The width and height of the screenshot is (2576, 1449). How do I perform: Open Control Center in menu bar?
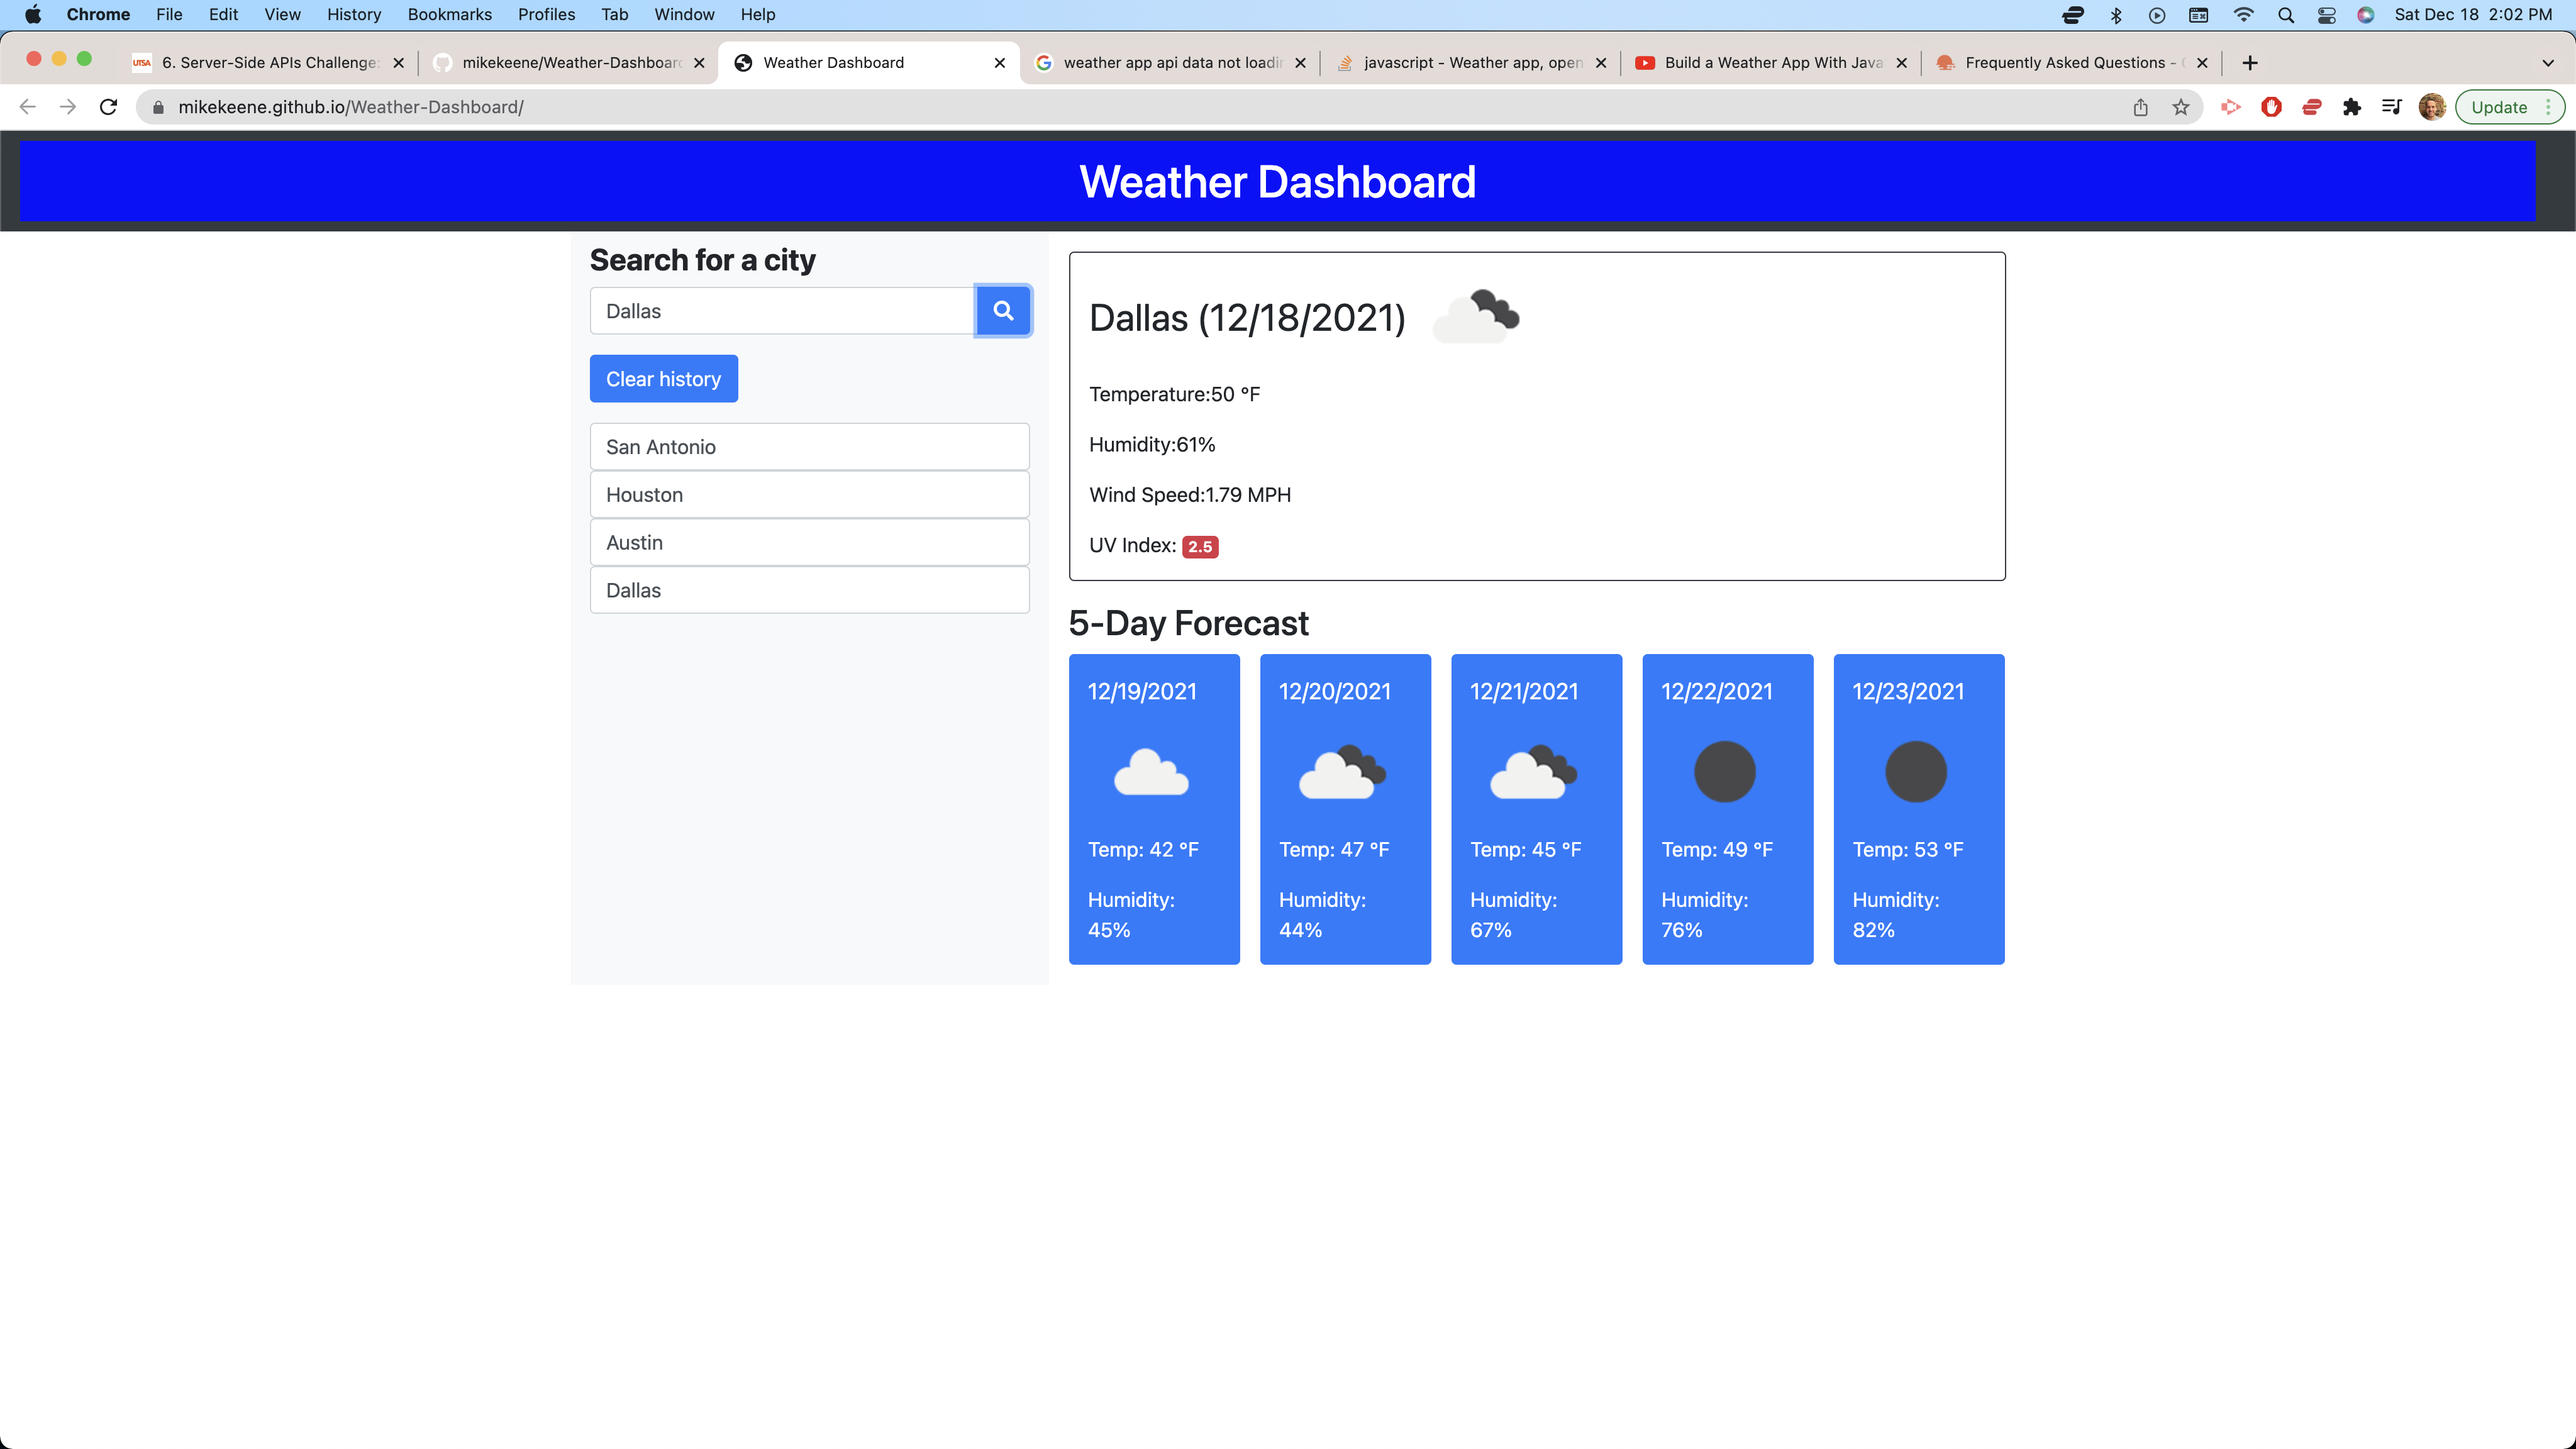point(2327,14)
